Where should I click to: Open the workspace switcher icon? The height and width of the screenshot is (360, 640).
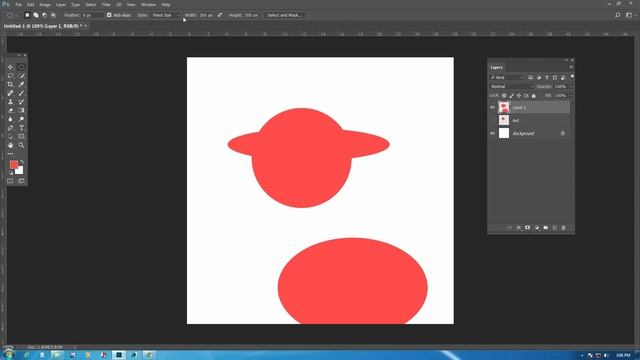pos(629,15)
